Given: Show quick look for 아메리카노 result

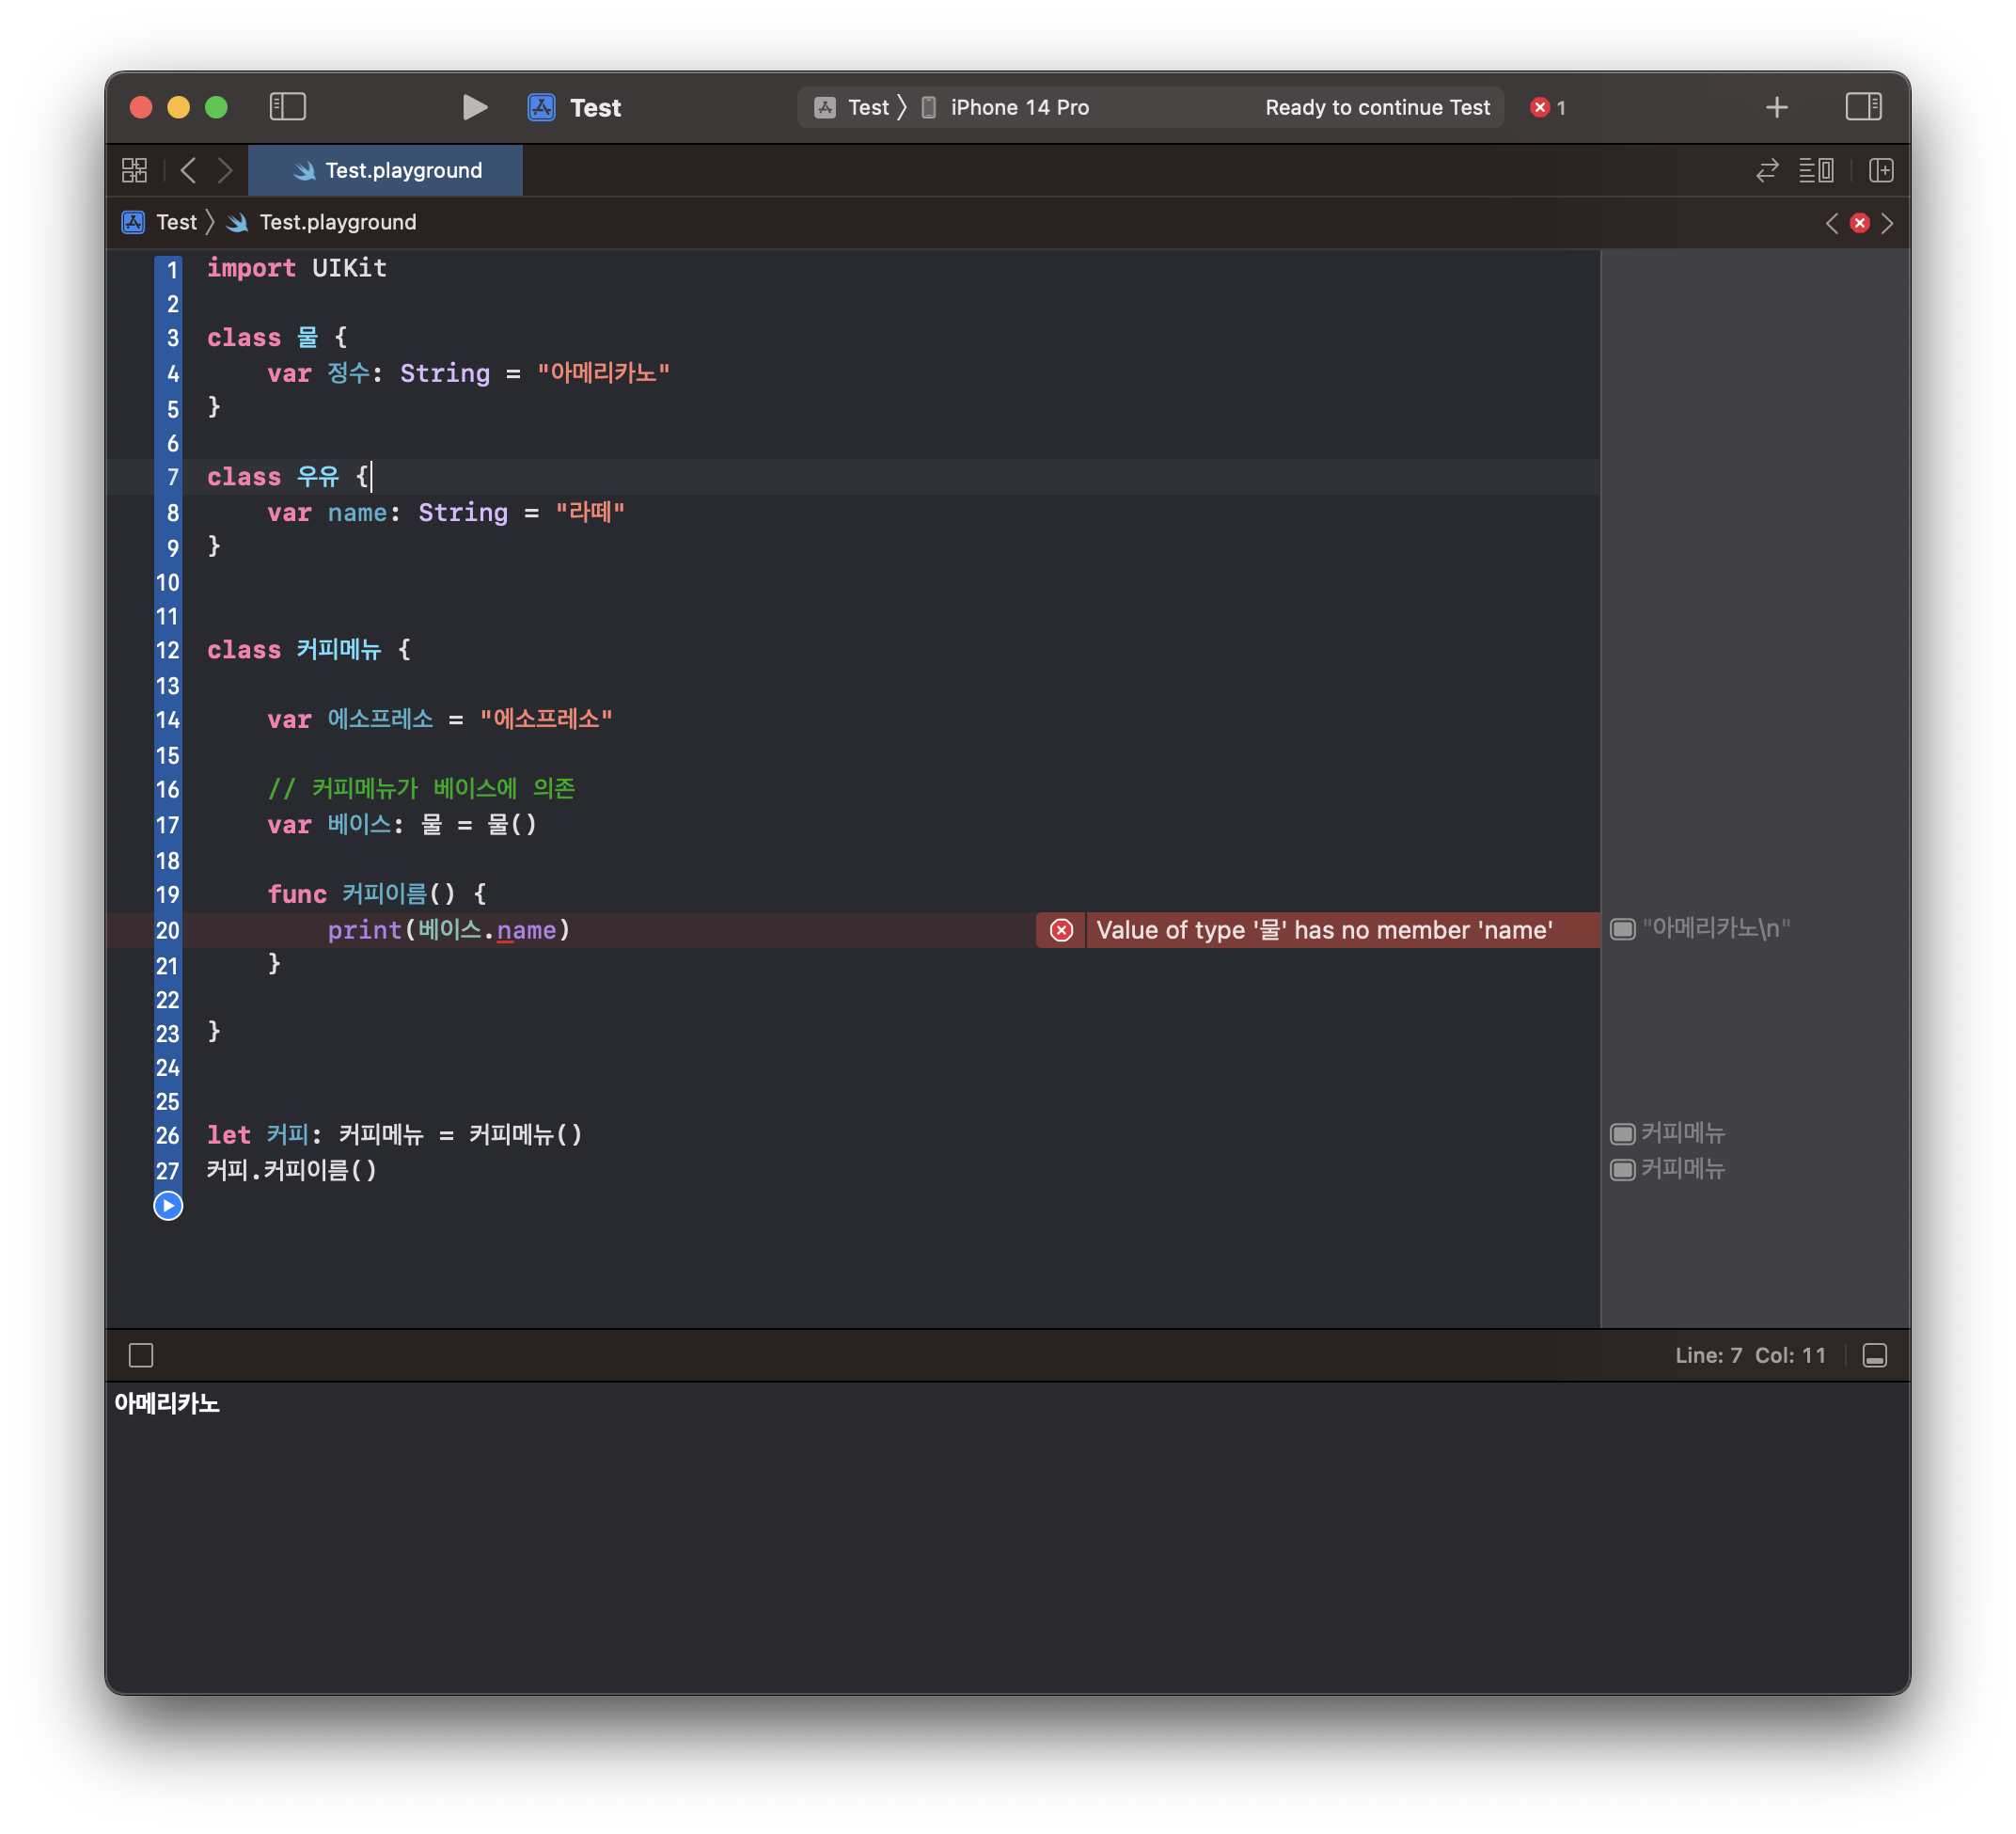Looking at the screenshot, I should pyautogui.click(x=1622, y=929).
